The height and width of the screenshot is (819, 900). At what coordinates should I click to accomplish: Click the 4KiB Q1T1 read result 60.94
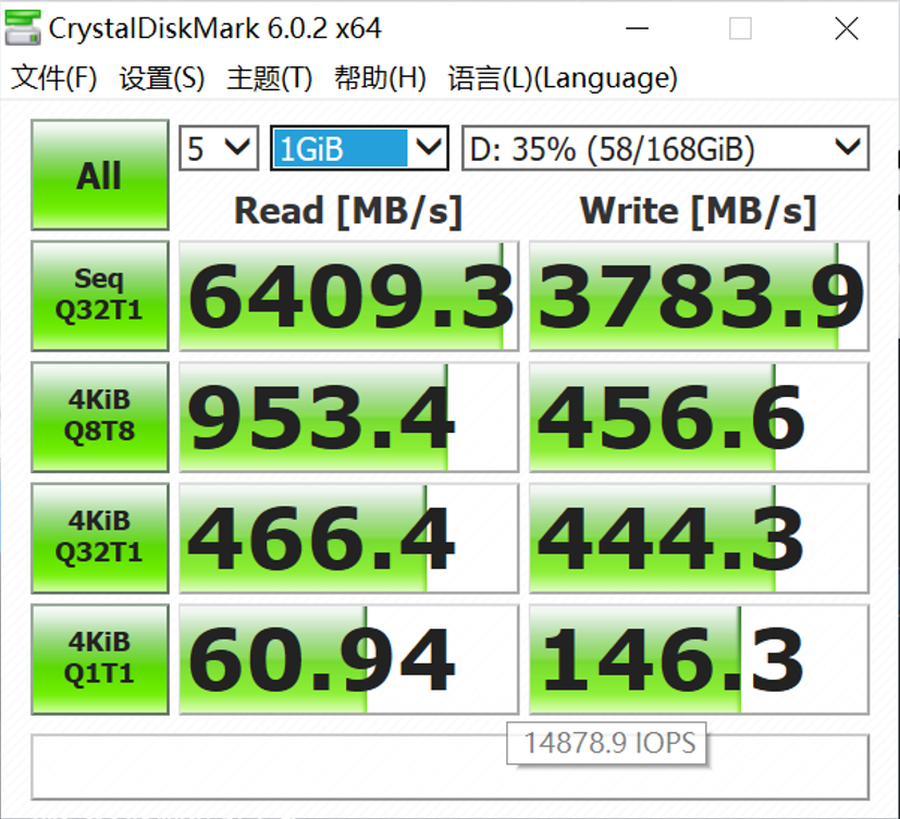[349, 659]
